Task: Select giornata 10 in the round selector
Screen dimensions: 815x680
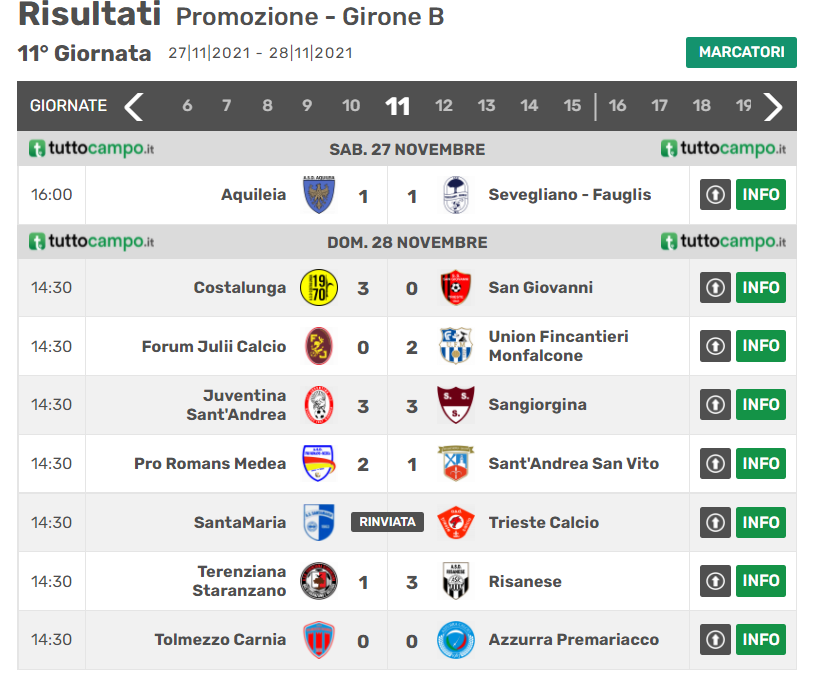Action: pyautogui.click(x=351, y=106)
